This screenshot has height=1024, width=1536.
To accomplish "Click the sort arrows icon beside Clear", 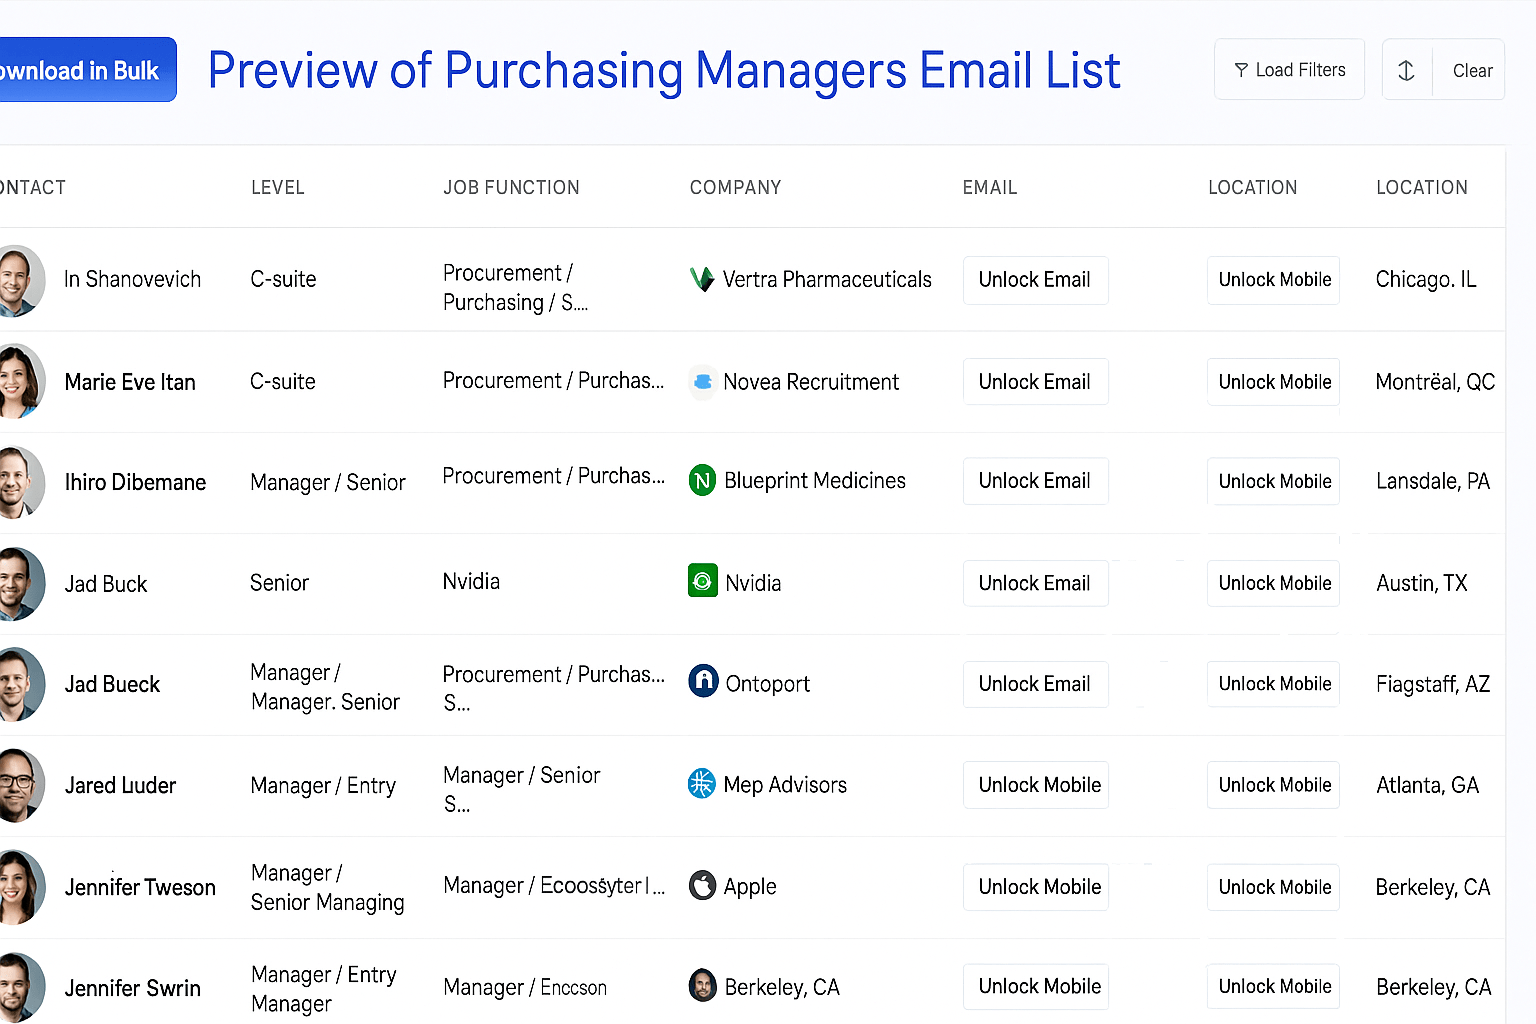I will tap(1406, 70).
